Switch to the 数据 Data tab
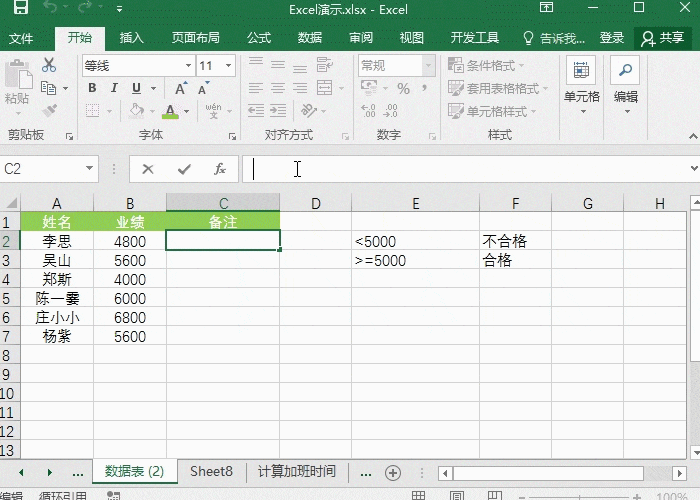Image resolution: width=700 pixels, height=500 pixels. [x=310, y=38]
